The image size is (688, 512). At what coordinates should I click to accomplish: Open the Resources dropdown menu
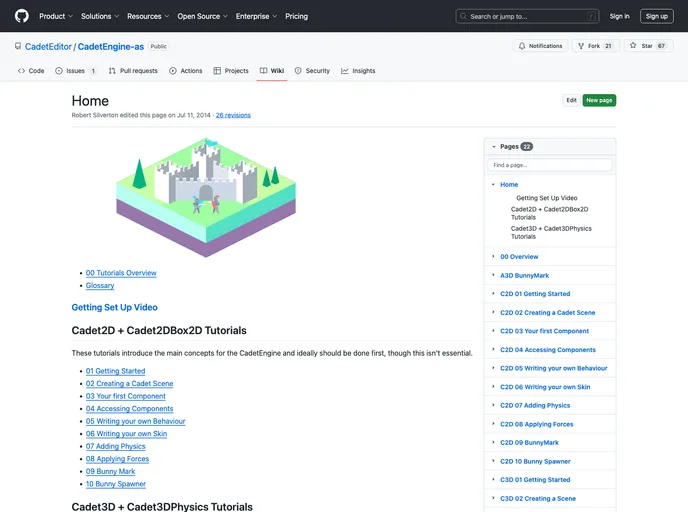pos(148,16)
